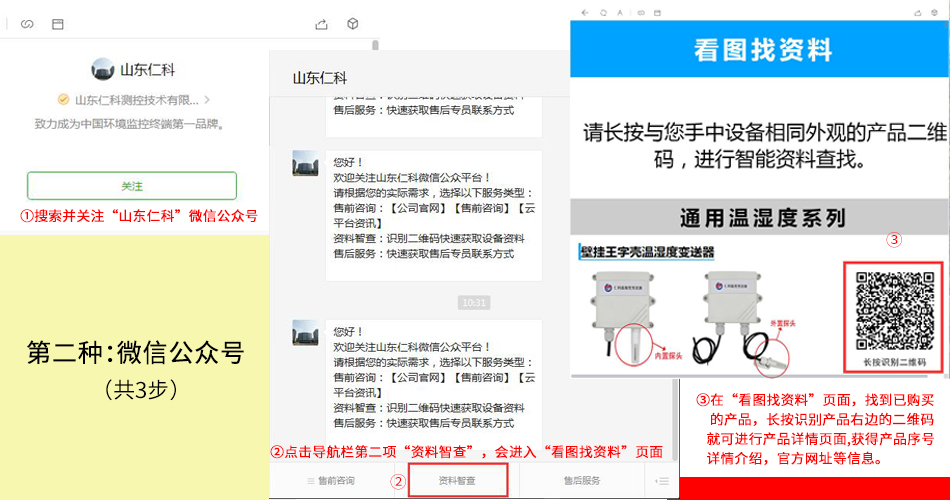
Task: Click the share icon in right panel toolbar
Action: point(915,12)
